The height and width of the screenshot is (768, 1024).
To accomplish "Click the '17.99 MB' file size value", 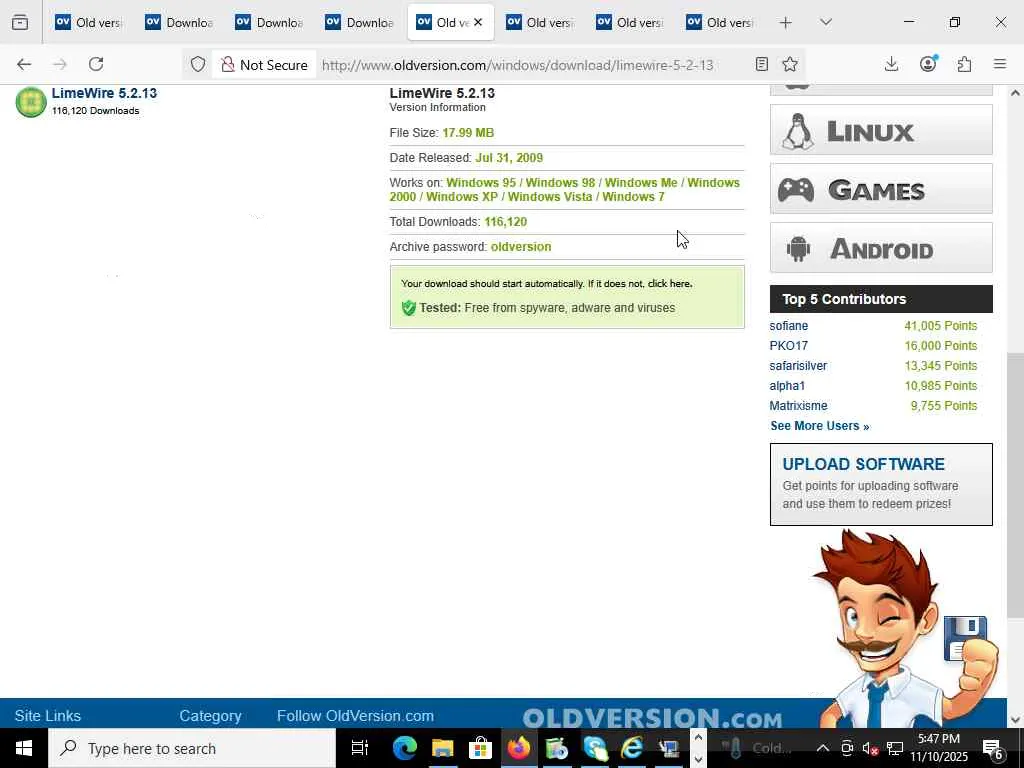I will click(x=468, y=133).
